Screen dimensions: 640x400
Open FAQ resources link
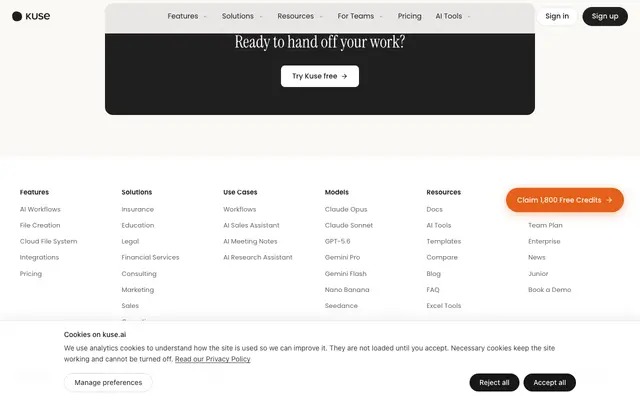coord(433,290)
